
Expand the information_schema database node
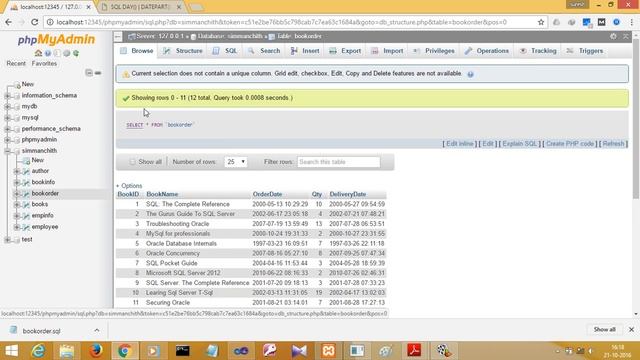7,96
